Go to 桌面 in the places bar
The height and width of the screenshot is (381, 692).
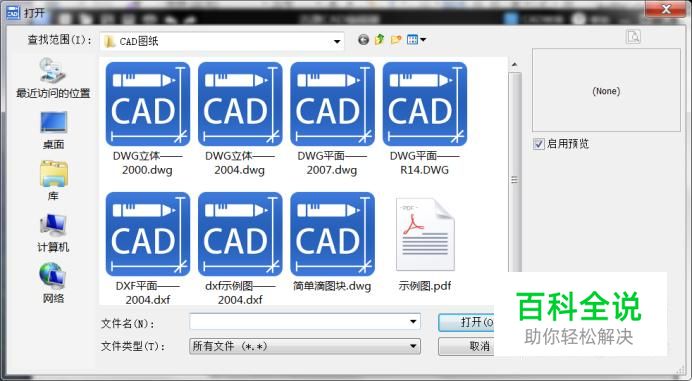tap(53, 130)
